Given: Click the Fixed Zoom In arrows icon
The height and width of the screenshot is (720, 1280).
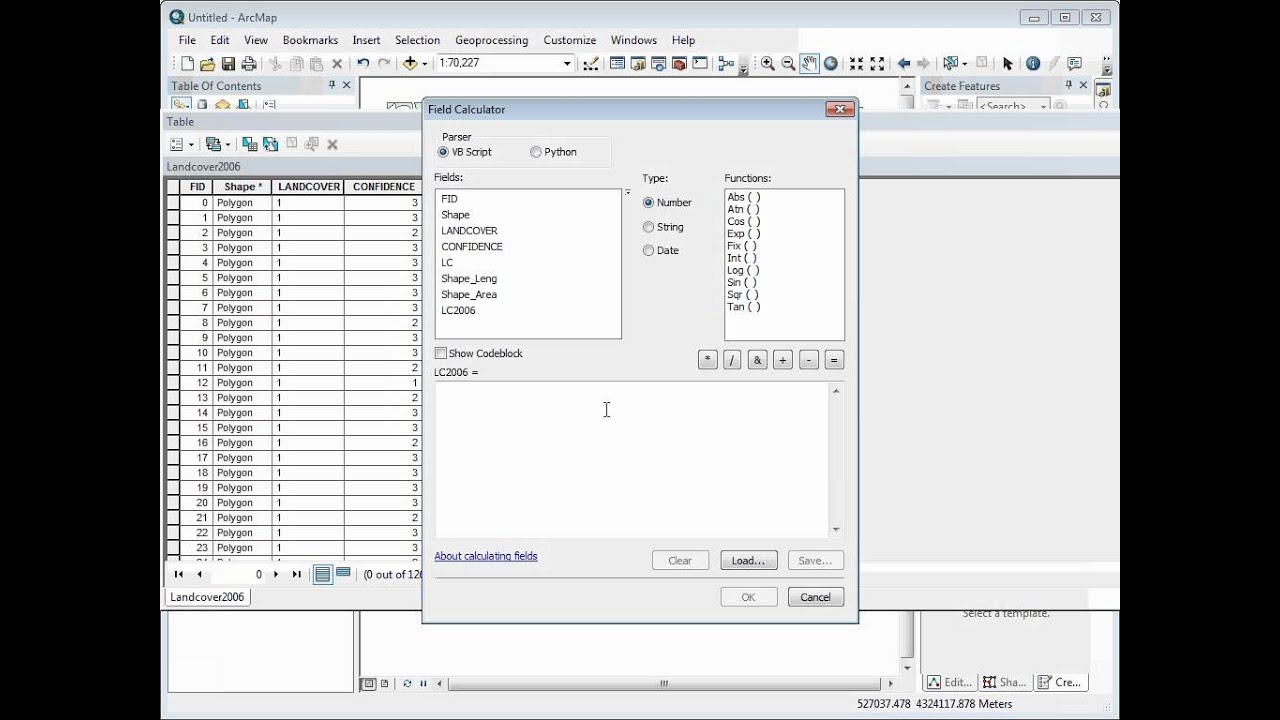Looking at the screenshot, I should (x=856, y=64).
